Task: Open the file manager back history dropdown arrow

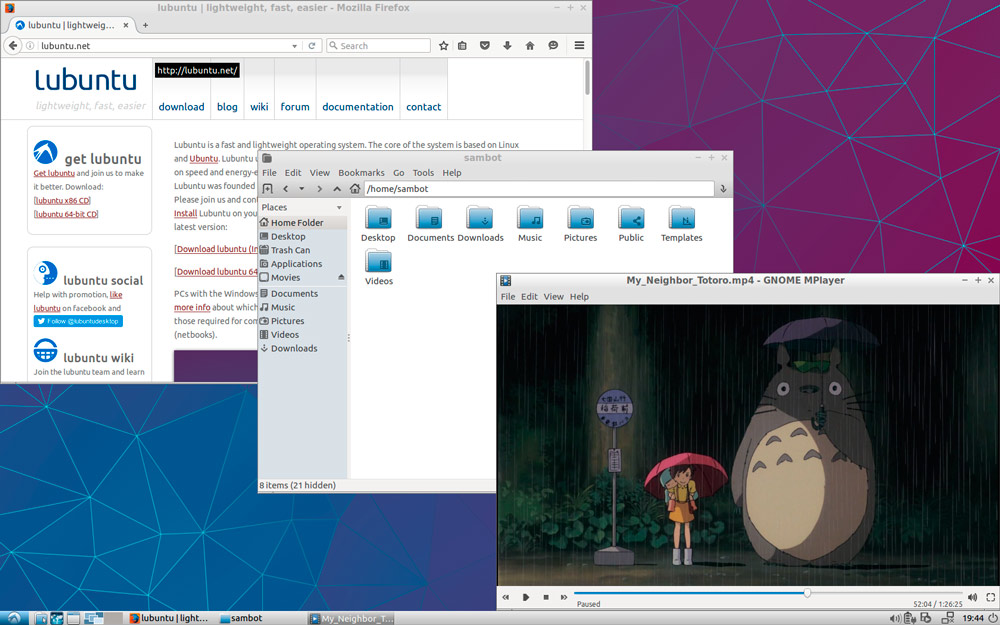Action: 302,189
